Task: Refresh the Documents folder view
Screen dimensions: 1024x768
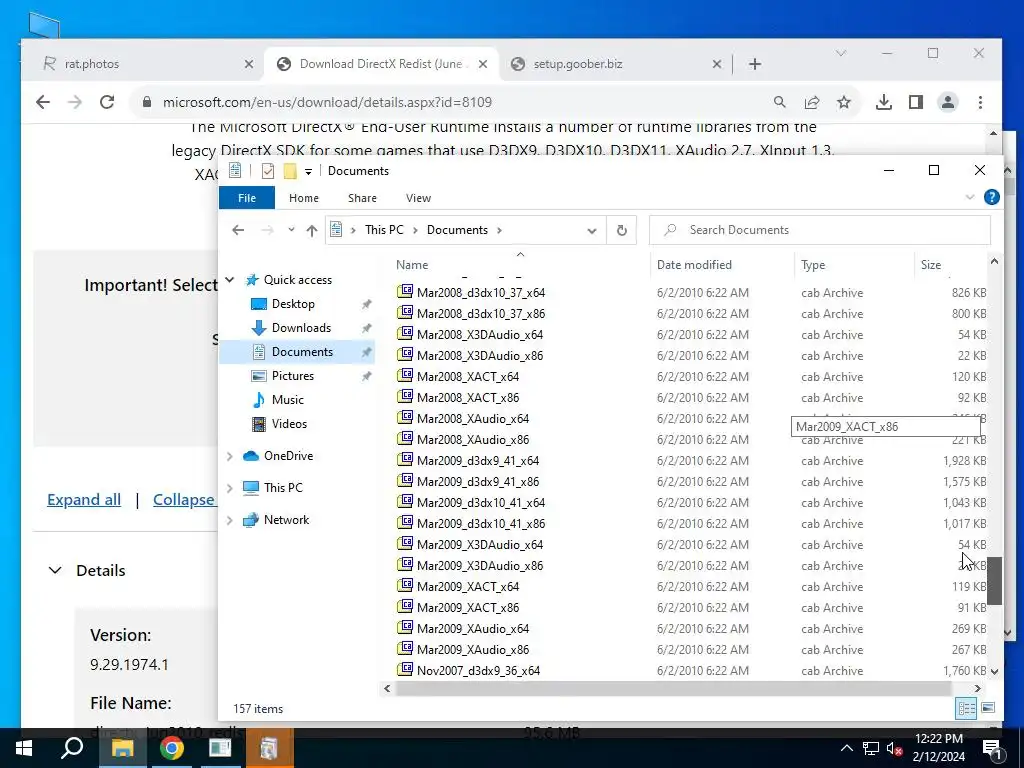Action: point(622,230)
